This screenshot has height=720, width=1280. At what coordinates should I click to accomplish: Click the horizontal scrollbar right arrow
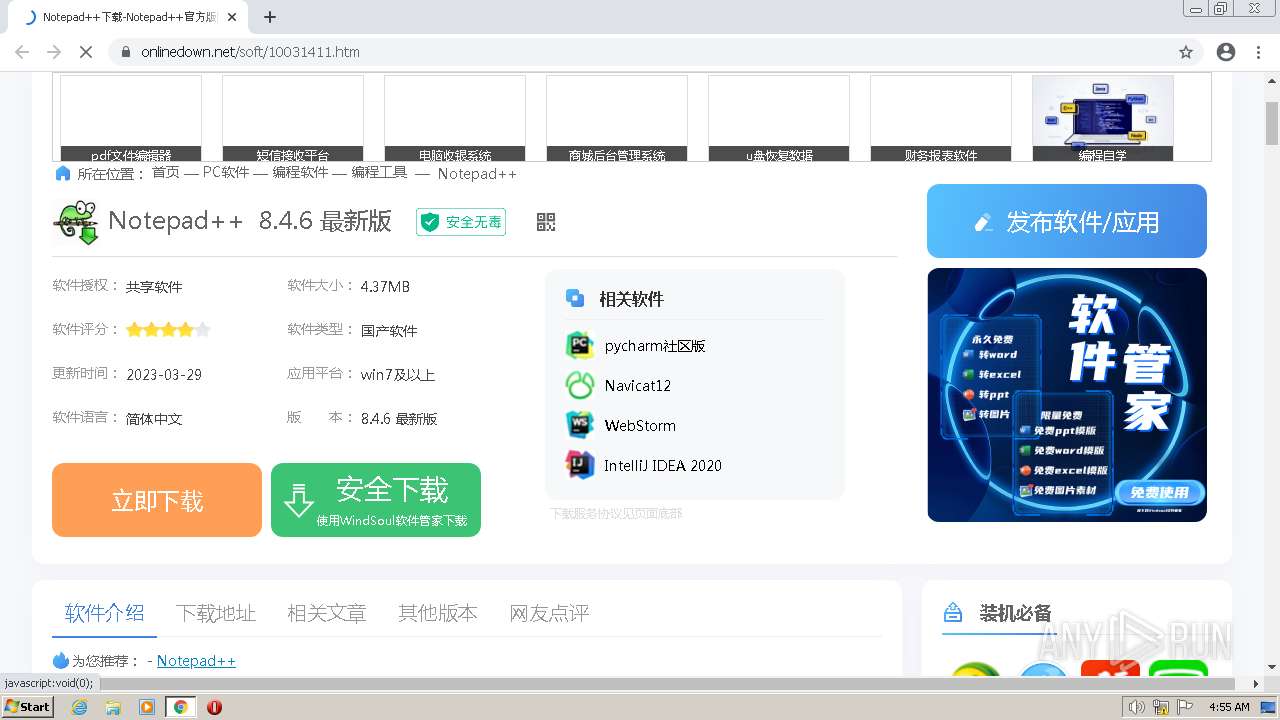[x=1255, y=684]
